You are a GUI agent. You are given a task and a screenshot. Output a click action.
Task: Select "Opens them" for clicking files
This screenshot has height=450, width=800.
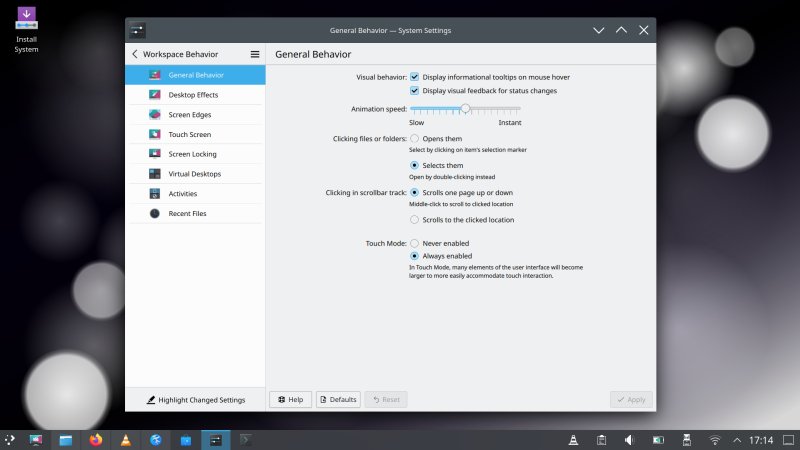[x=415, y=139]
